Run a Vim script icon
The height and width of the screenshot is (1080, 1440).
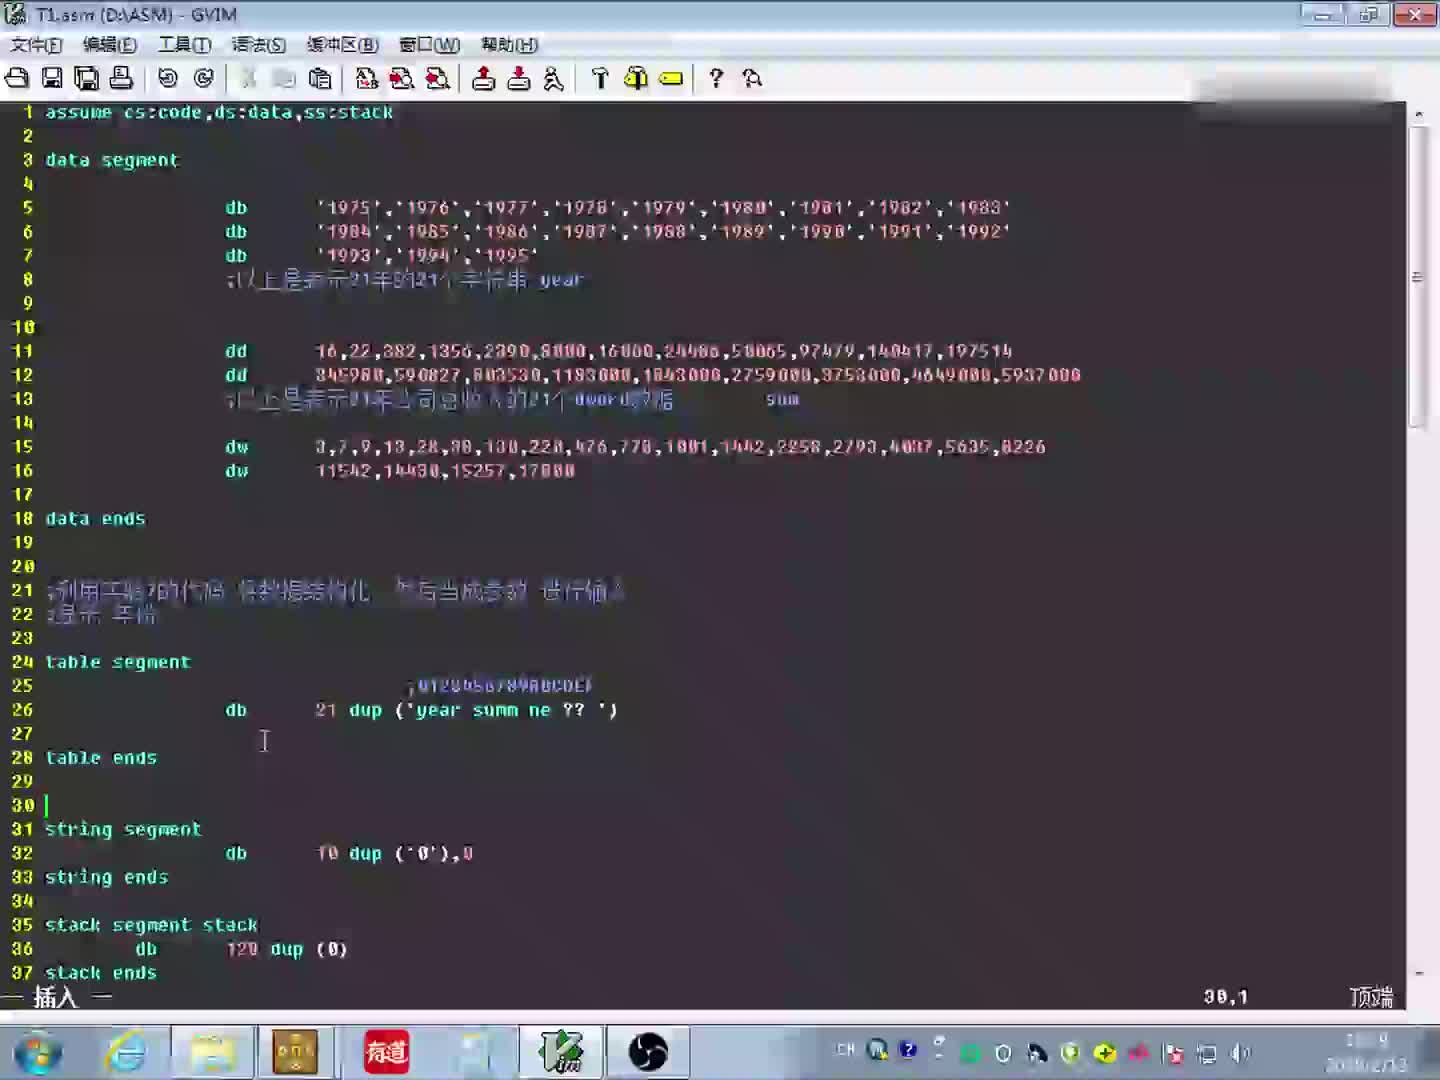(553, 78)
